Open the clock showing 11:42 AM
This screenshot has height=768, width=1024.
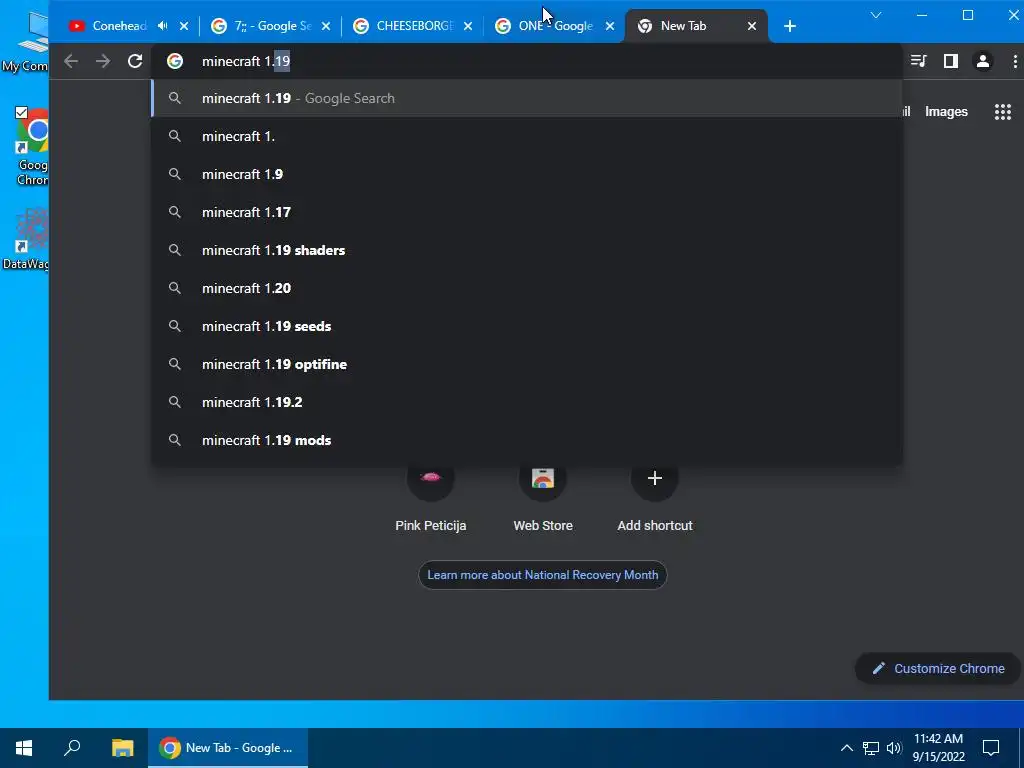938,748
